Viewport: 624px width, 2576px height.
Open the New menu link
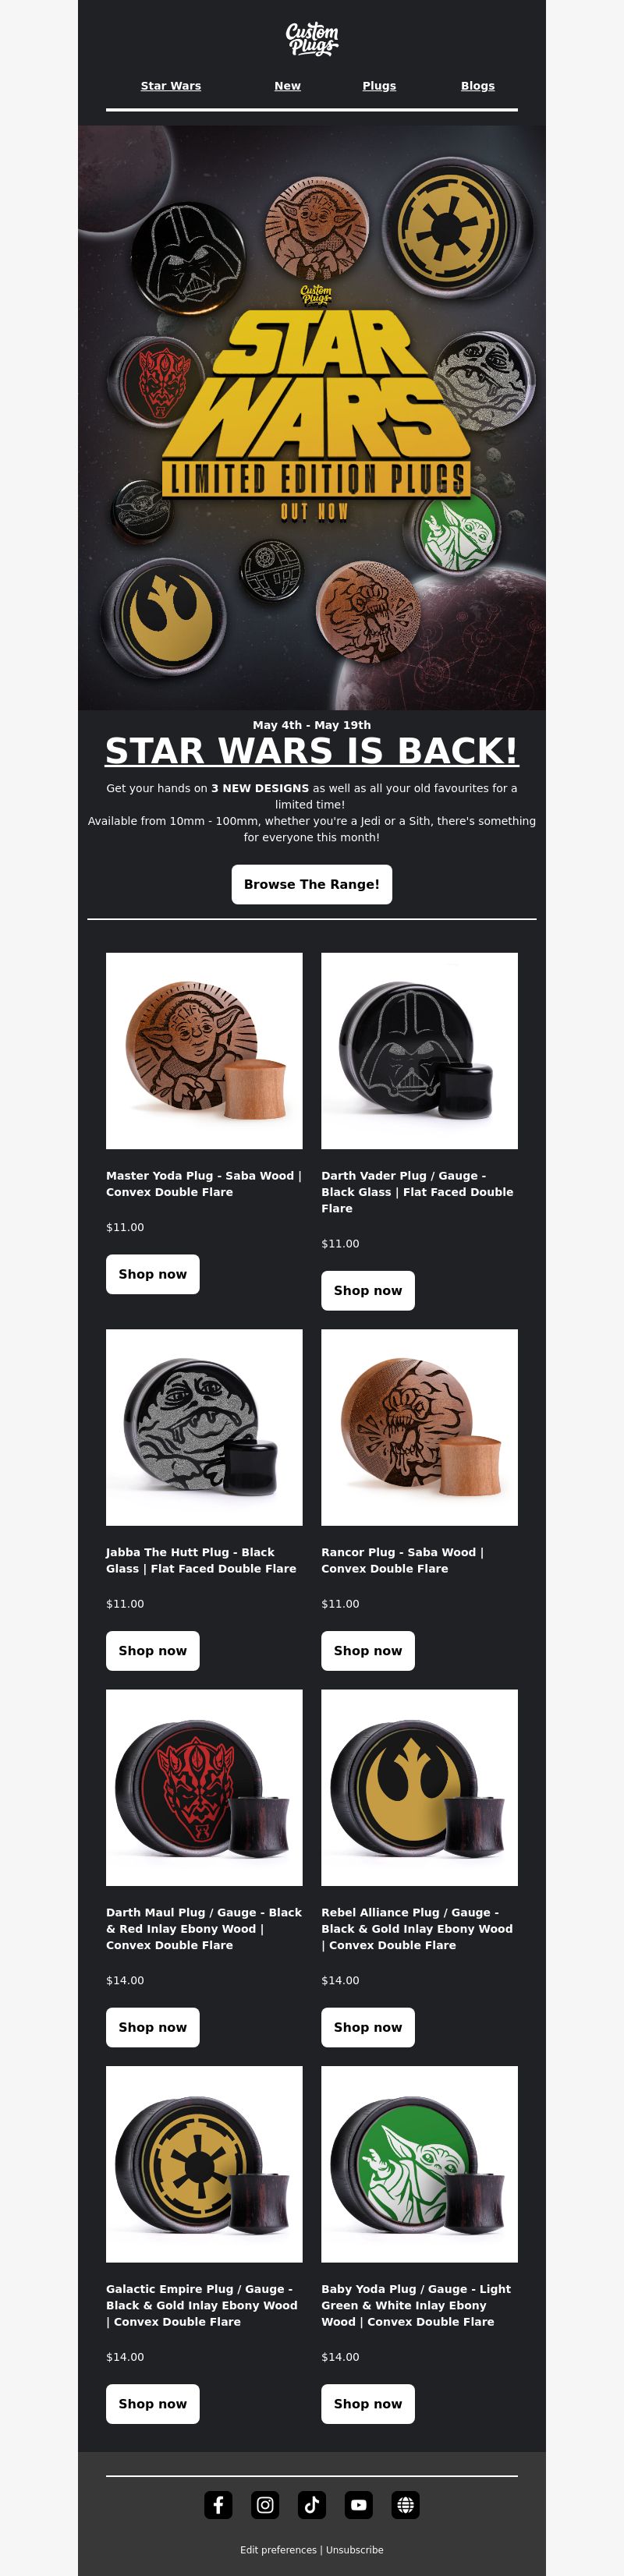pos(288,86)
